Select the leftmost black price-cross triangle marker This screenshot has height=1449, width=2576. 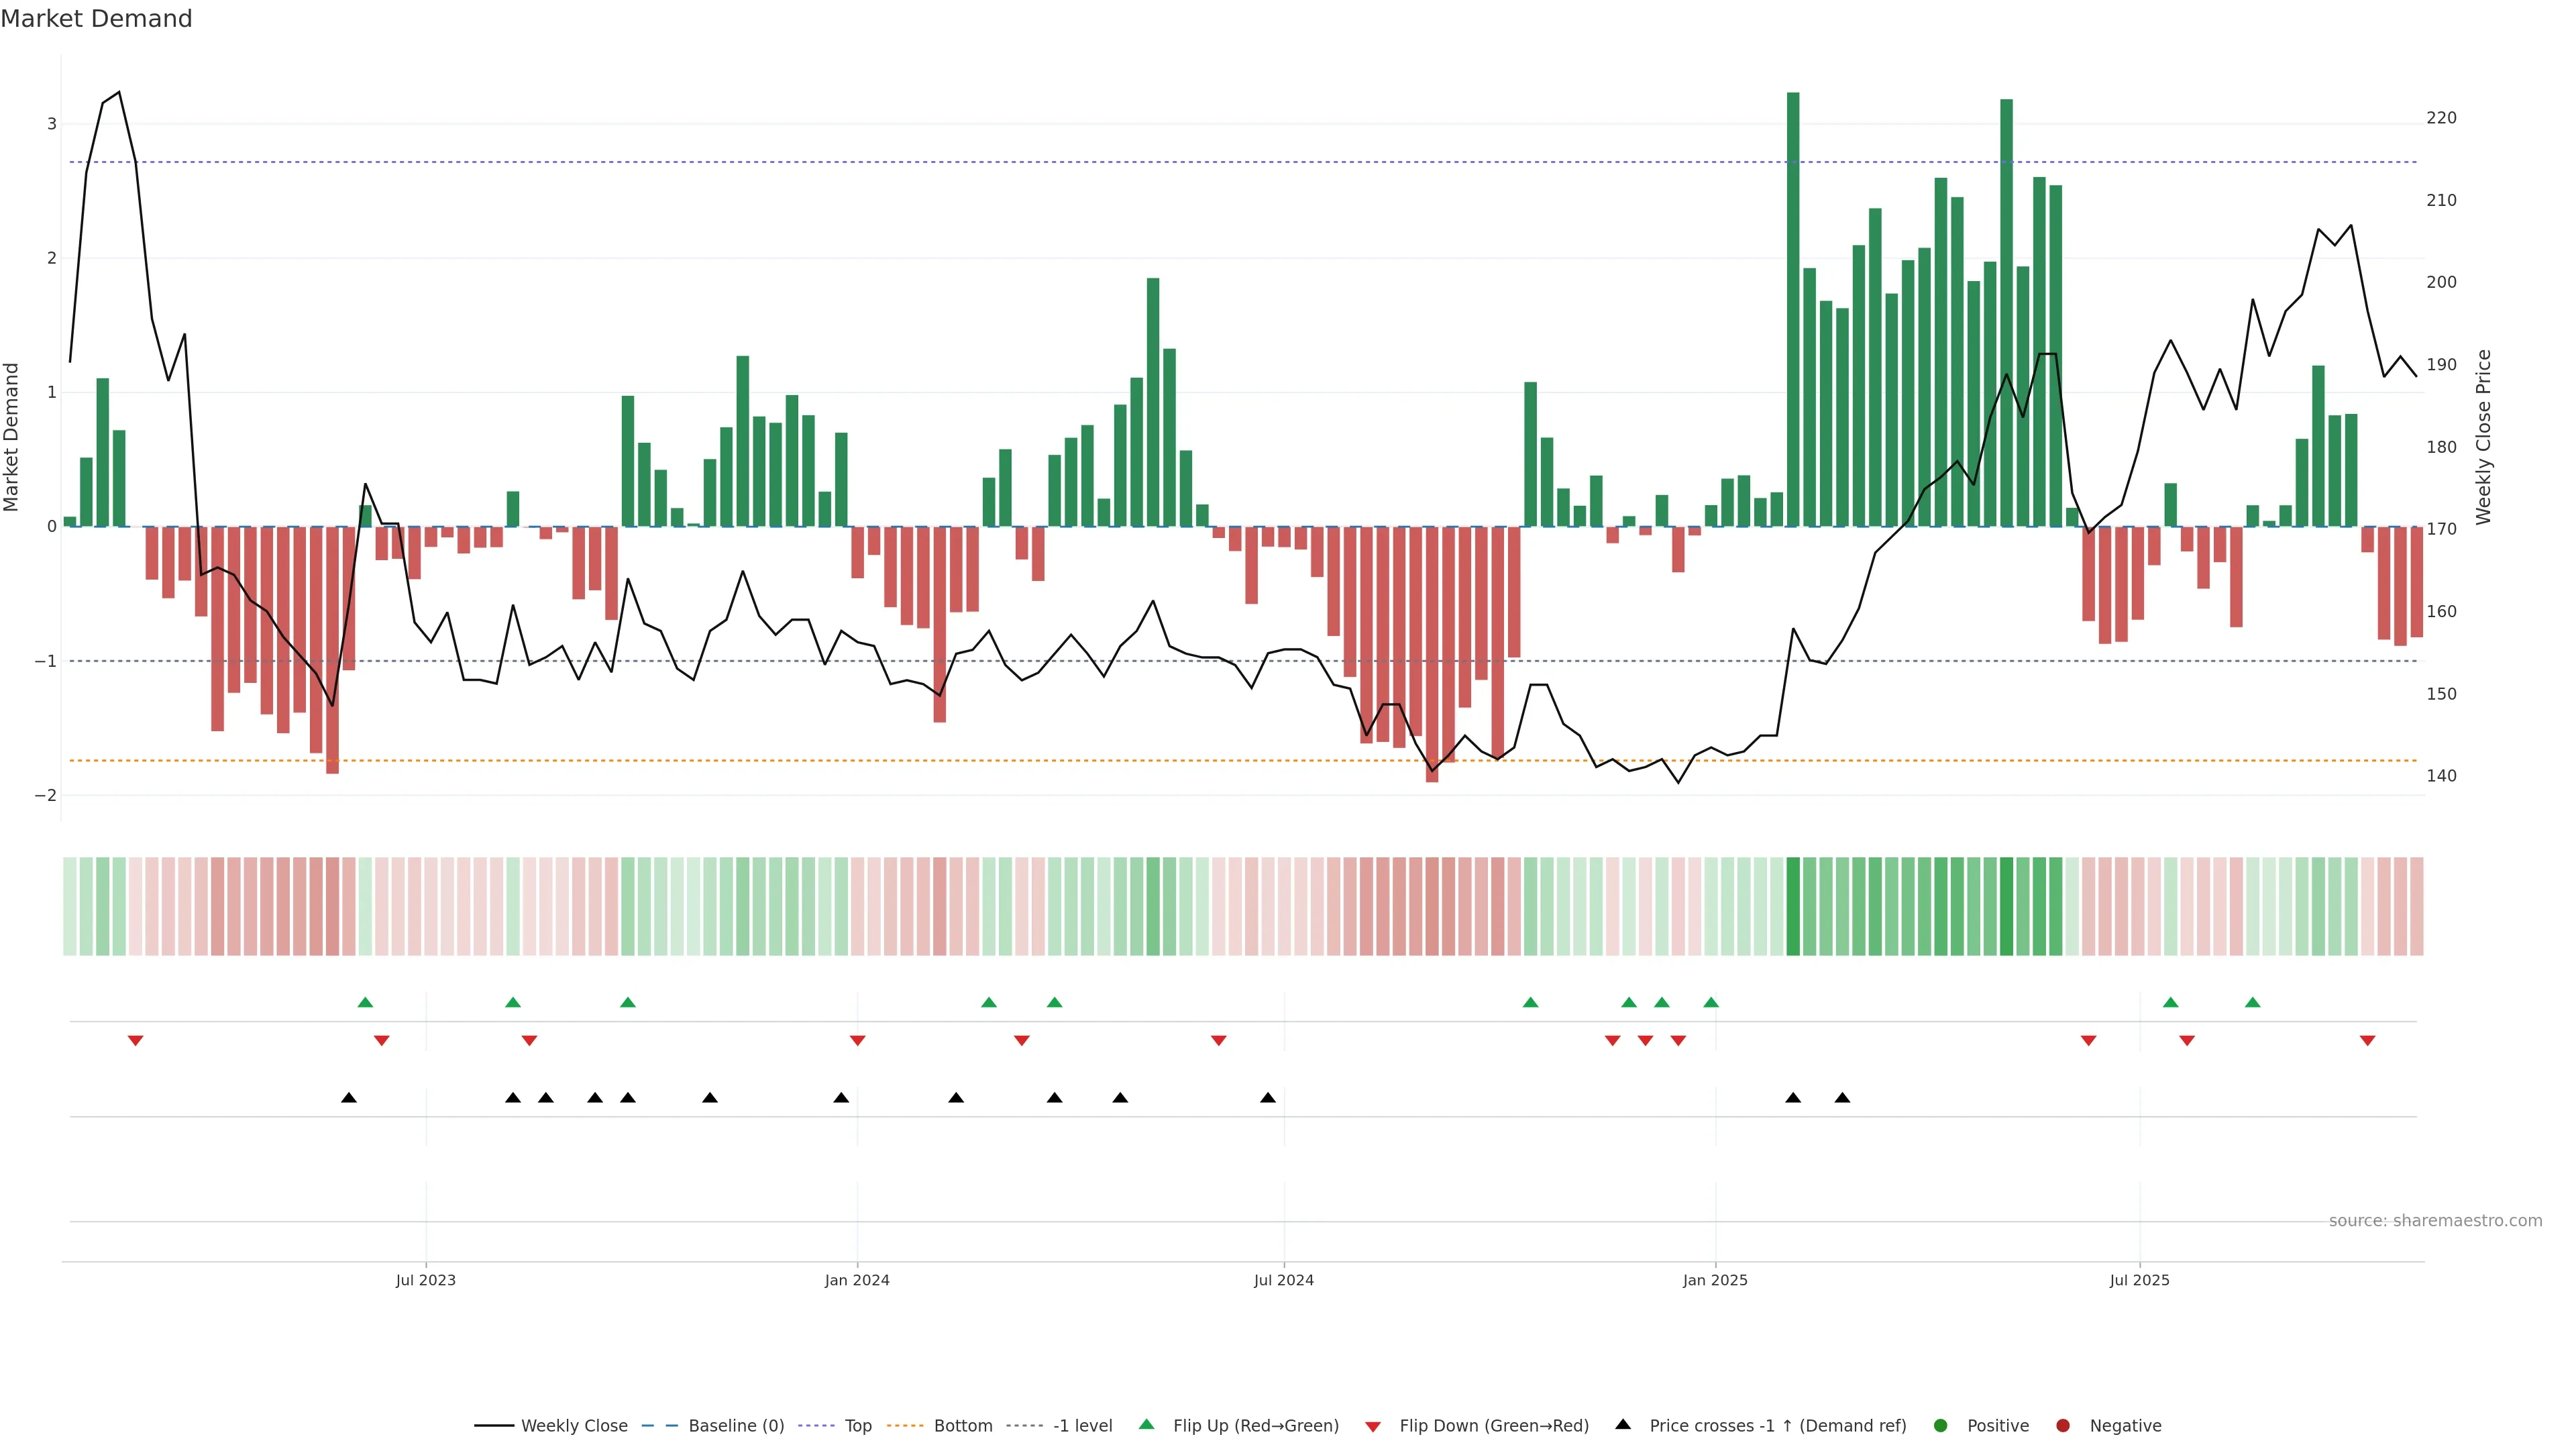point(348,1098)
